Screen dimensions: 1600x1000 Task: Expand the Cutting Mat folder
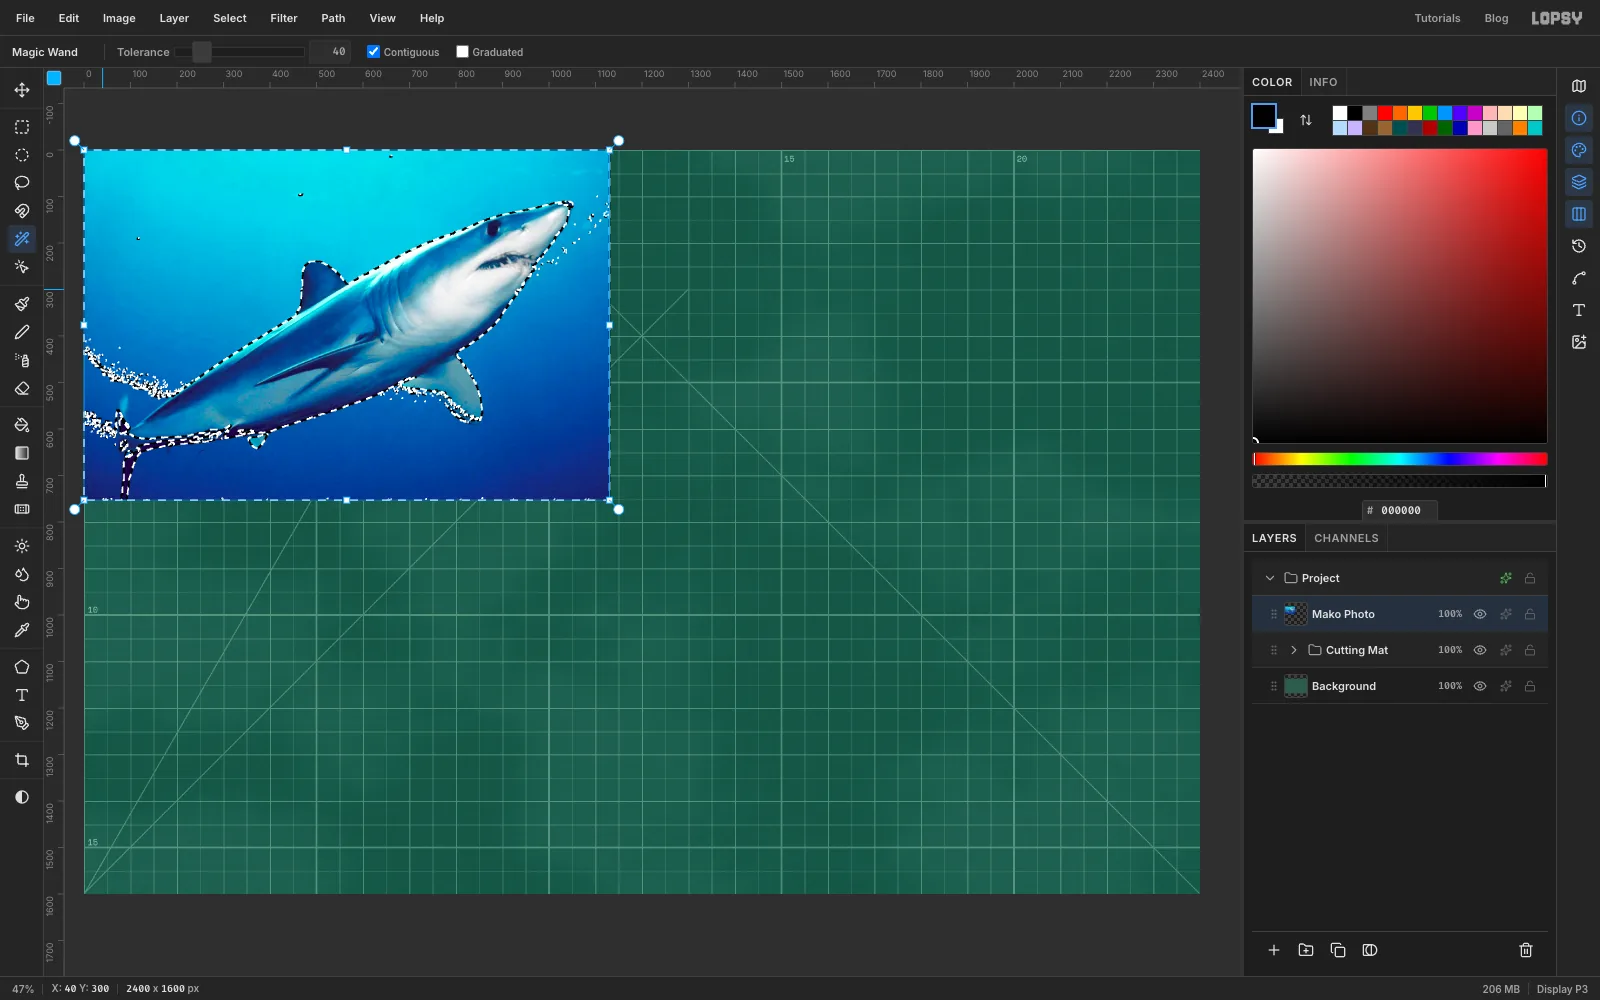1294,650
